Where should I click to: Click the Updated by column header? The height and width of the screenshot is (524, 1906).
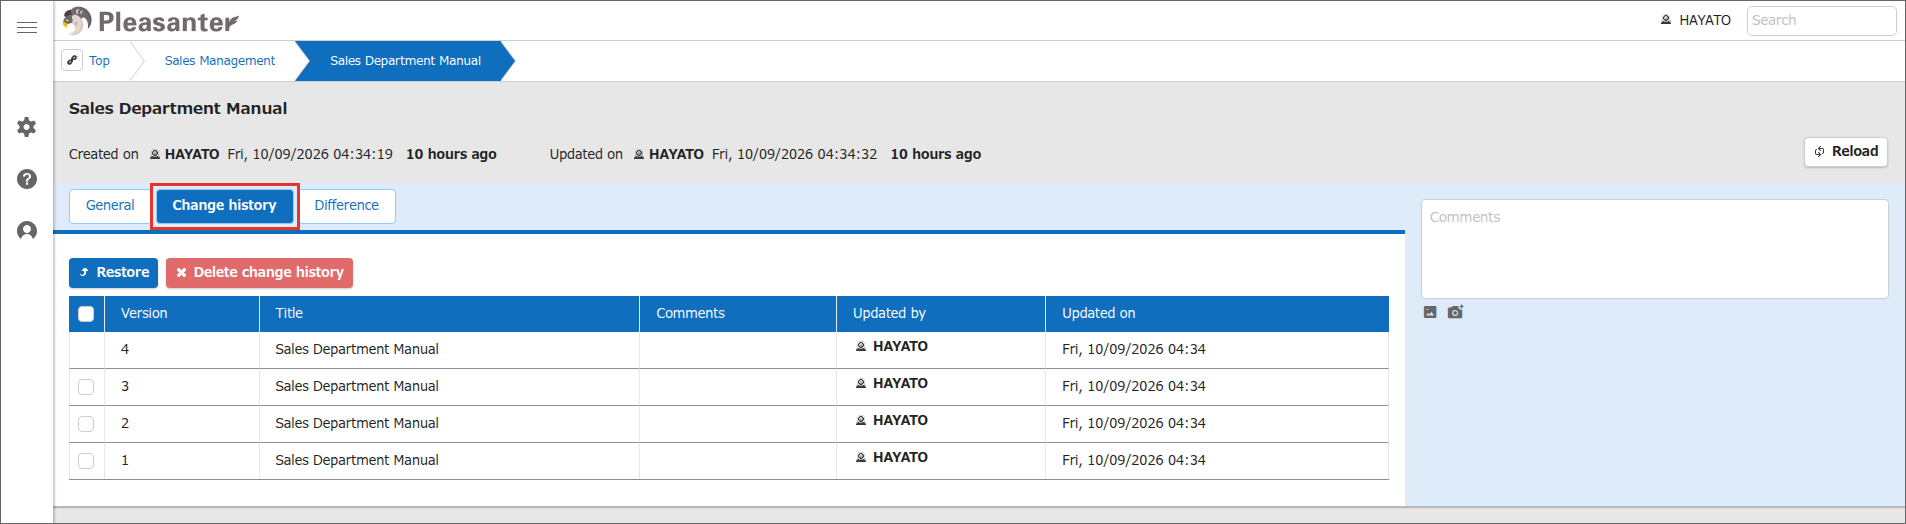click(x=941, y=313)
